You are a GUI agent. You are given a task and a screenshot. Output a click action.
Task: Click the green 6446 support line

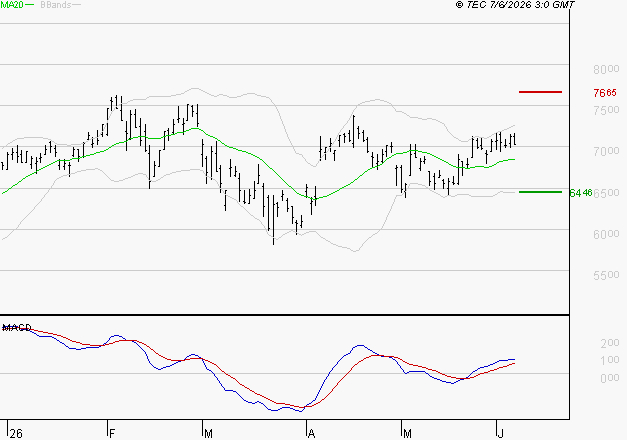[x=540, y=192]
